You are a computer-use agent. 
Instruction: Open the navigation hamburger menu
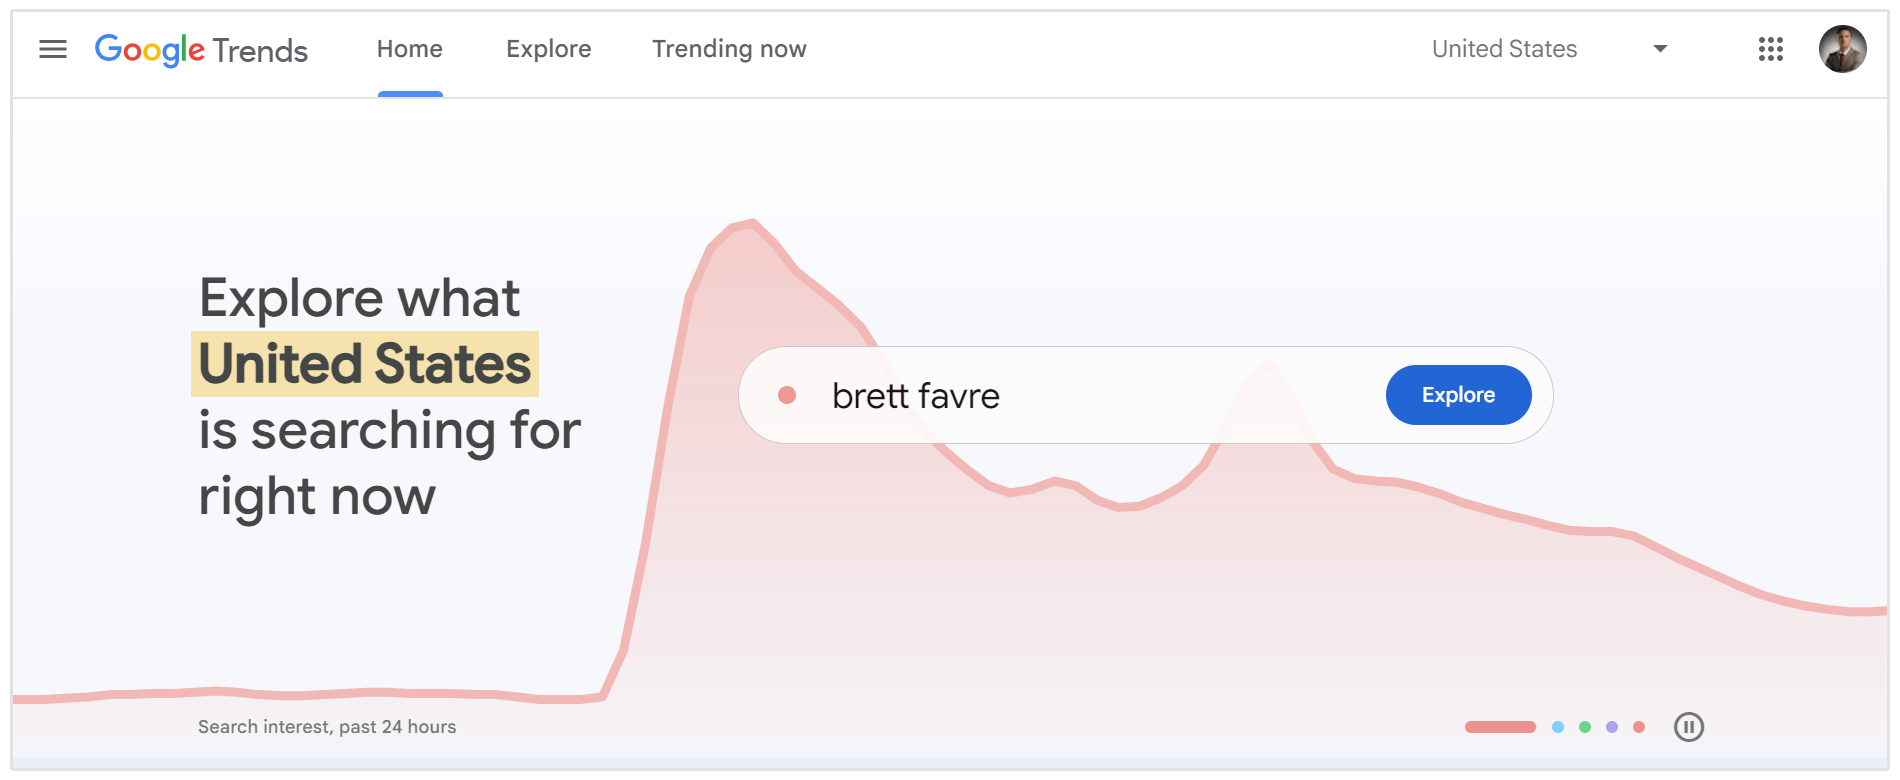point(52,49)
